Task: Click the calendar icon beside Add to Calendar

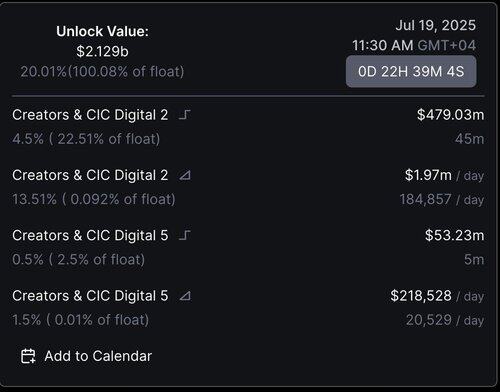Action: pos(28,356)
